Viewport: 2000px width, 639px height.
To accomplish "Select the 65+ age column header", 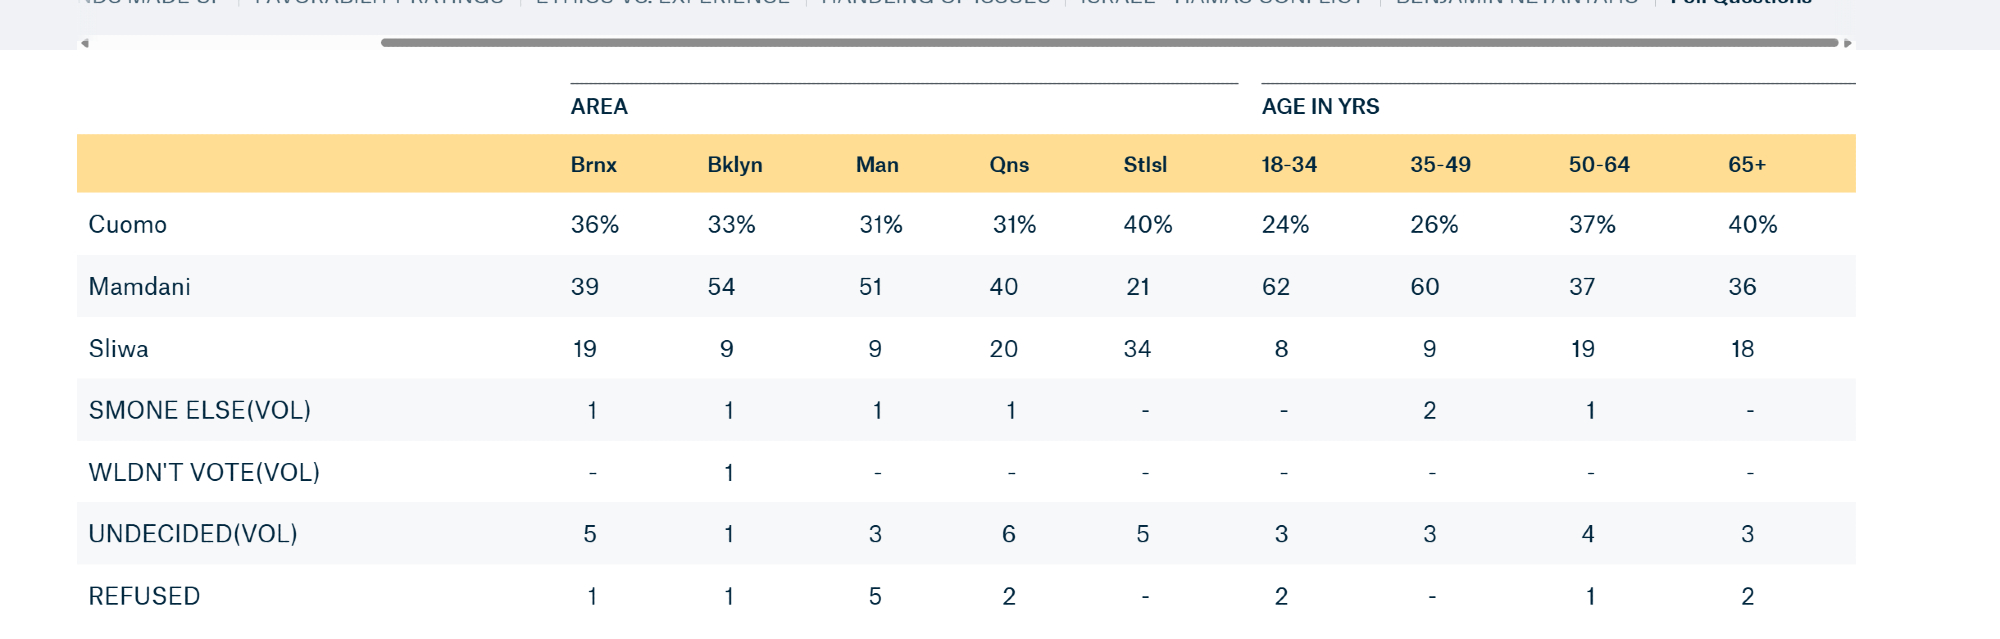I will pyautogui.click(x=1747, y=165).
